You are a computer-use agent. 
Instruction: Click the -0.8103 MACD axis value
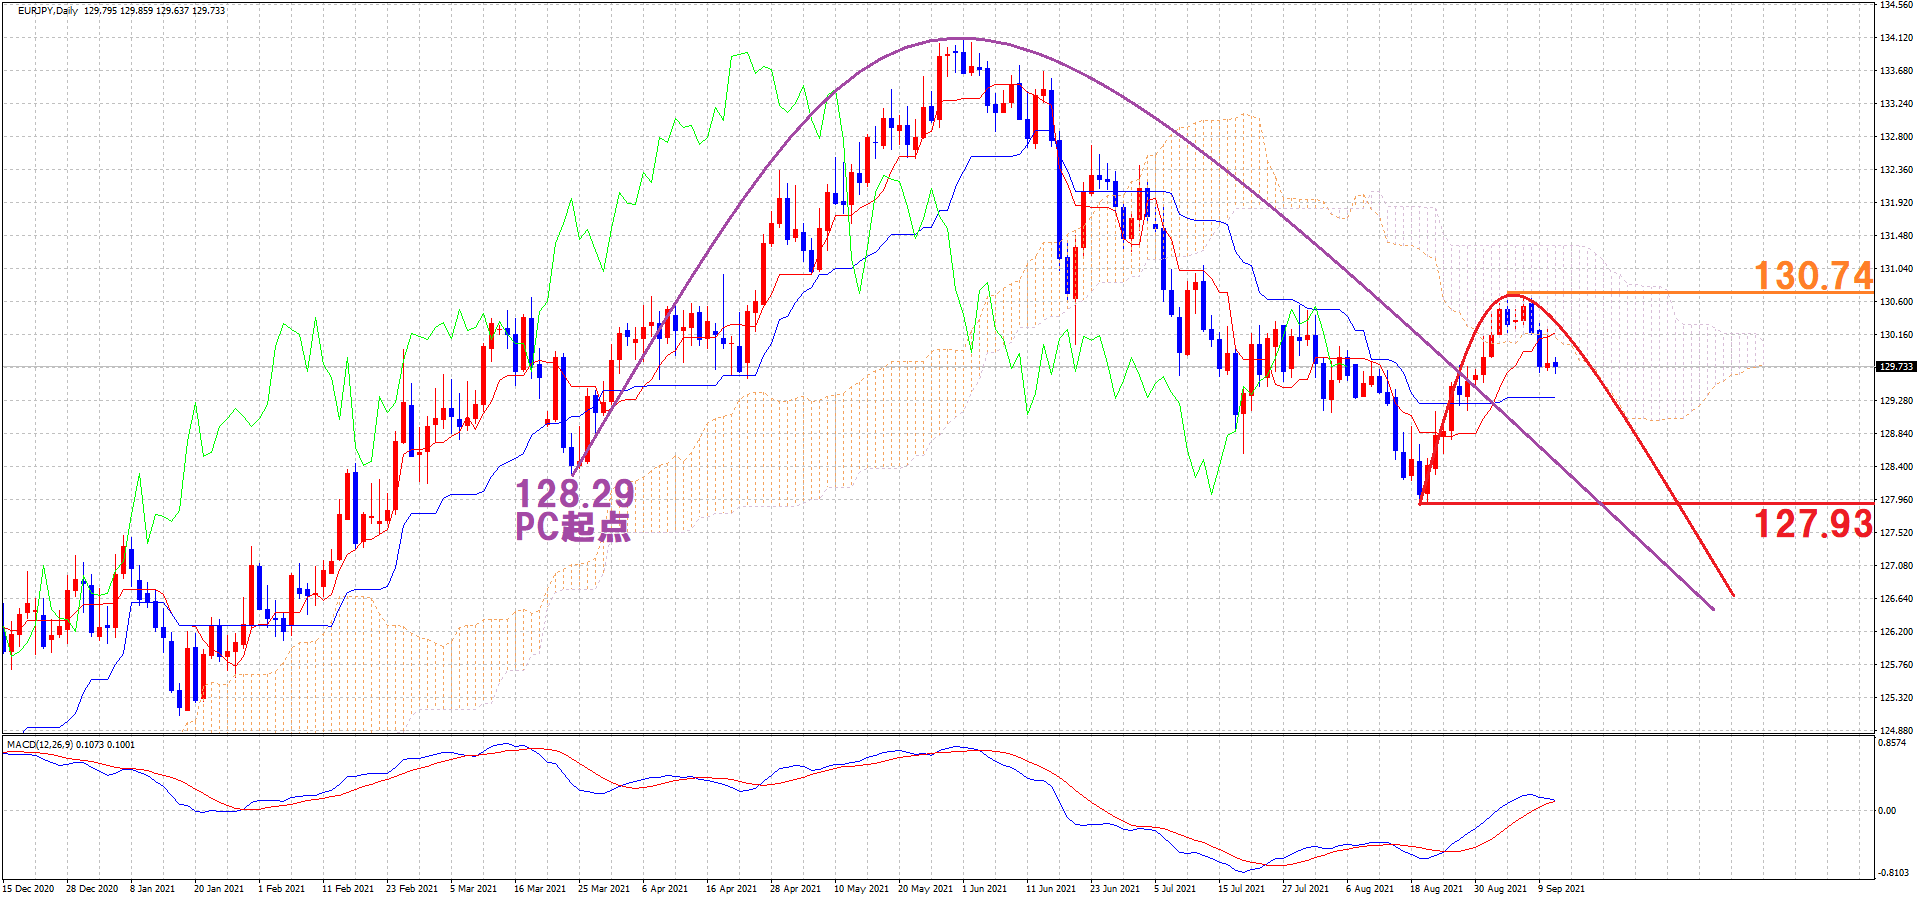pos(1893,873)
